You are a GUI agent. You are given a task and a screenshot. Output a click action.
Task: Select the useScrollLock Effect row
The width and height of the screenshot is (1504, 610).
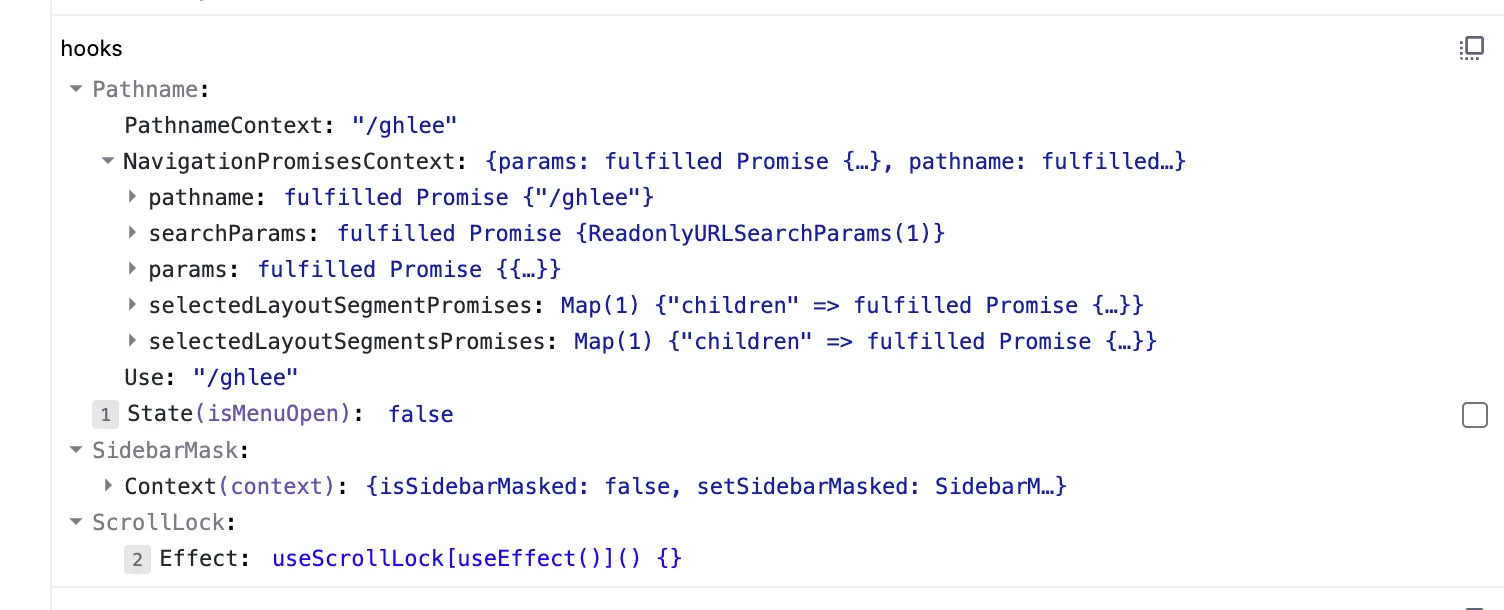tap(476, 558)
